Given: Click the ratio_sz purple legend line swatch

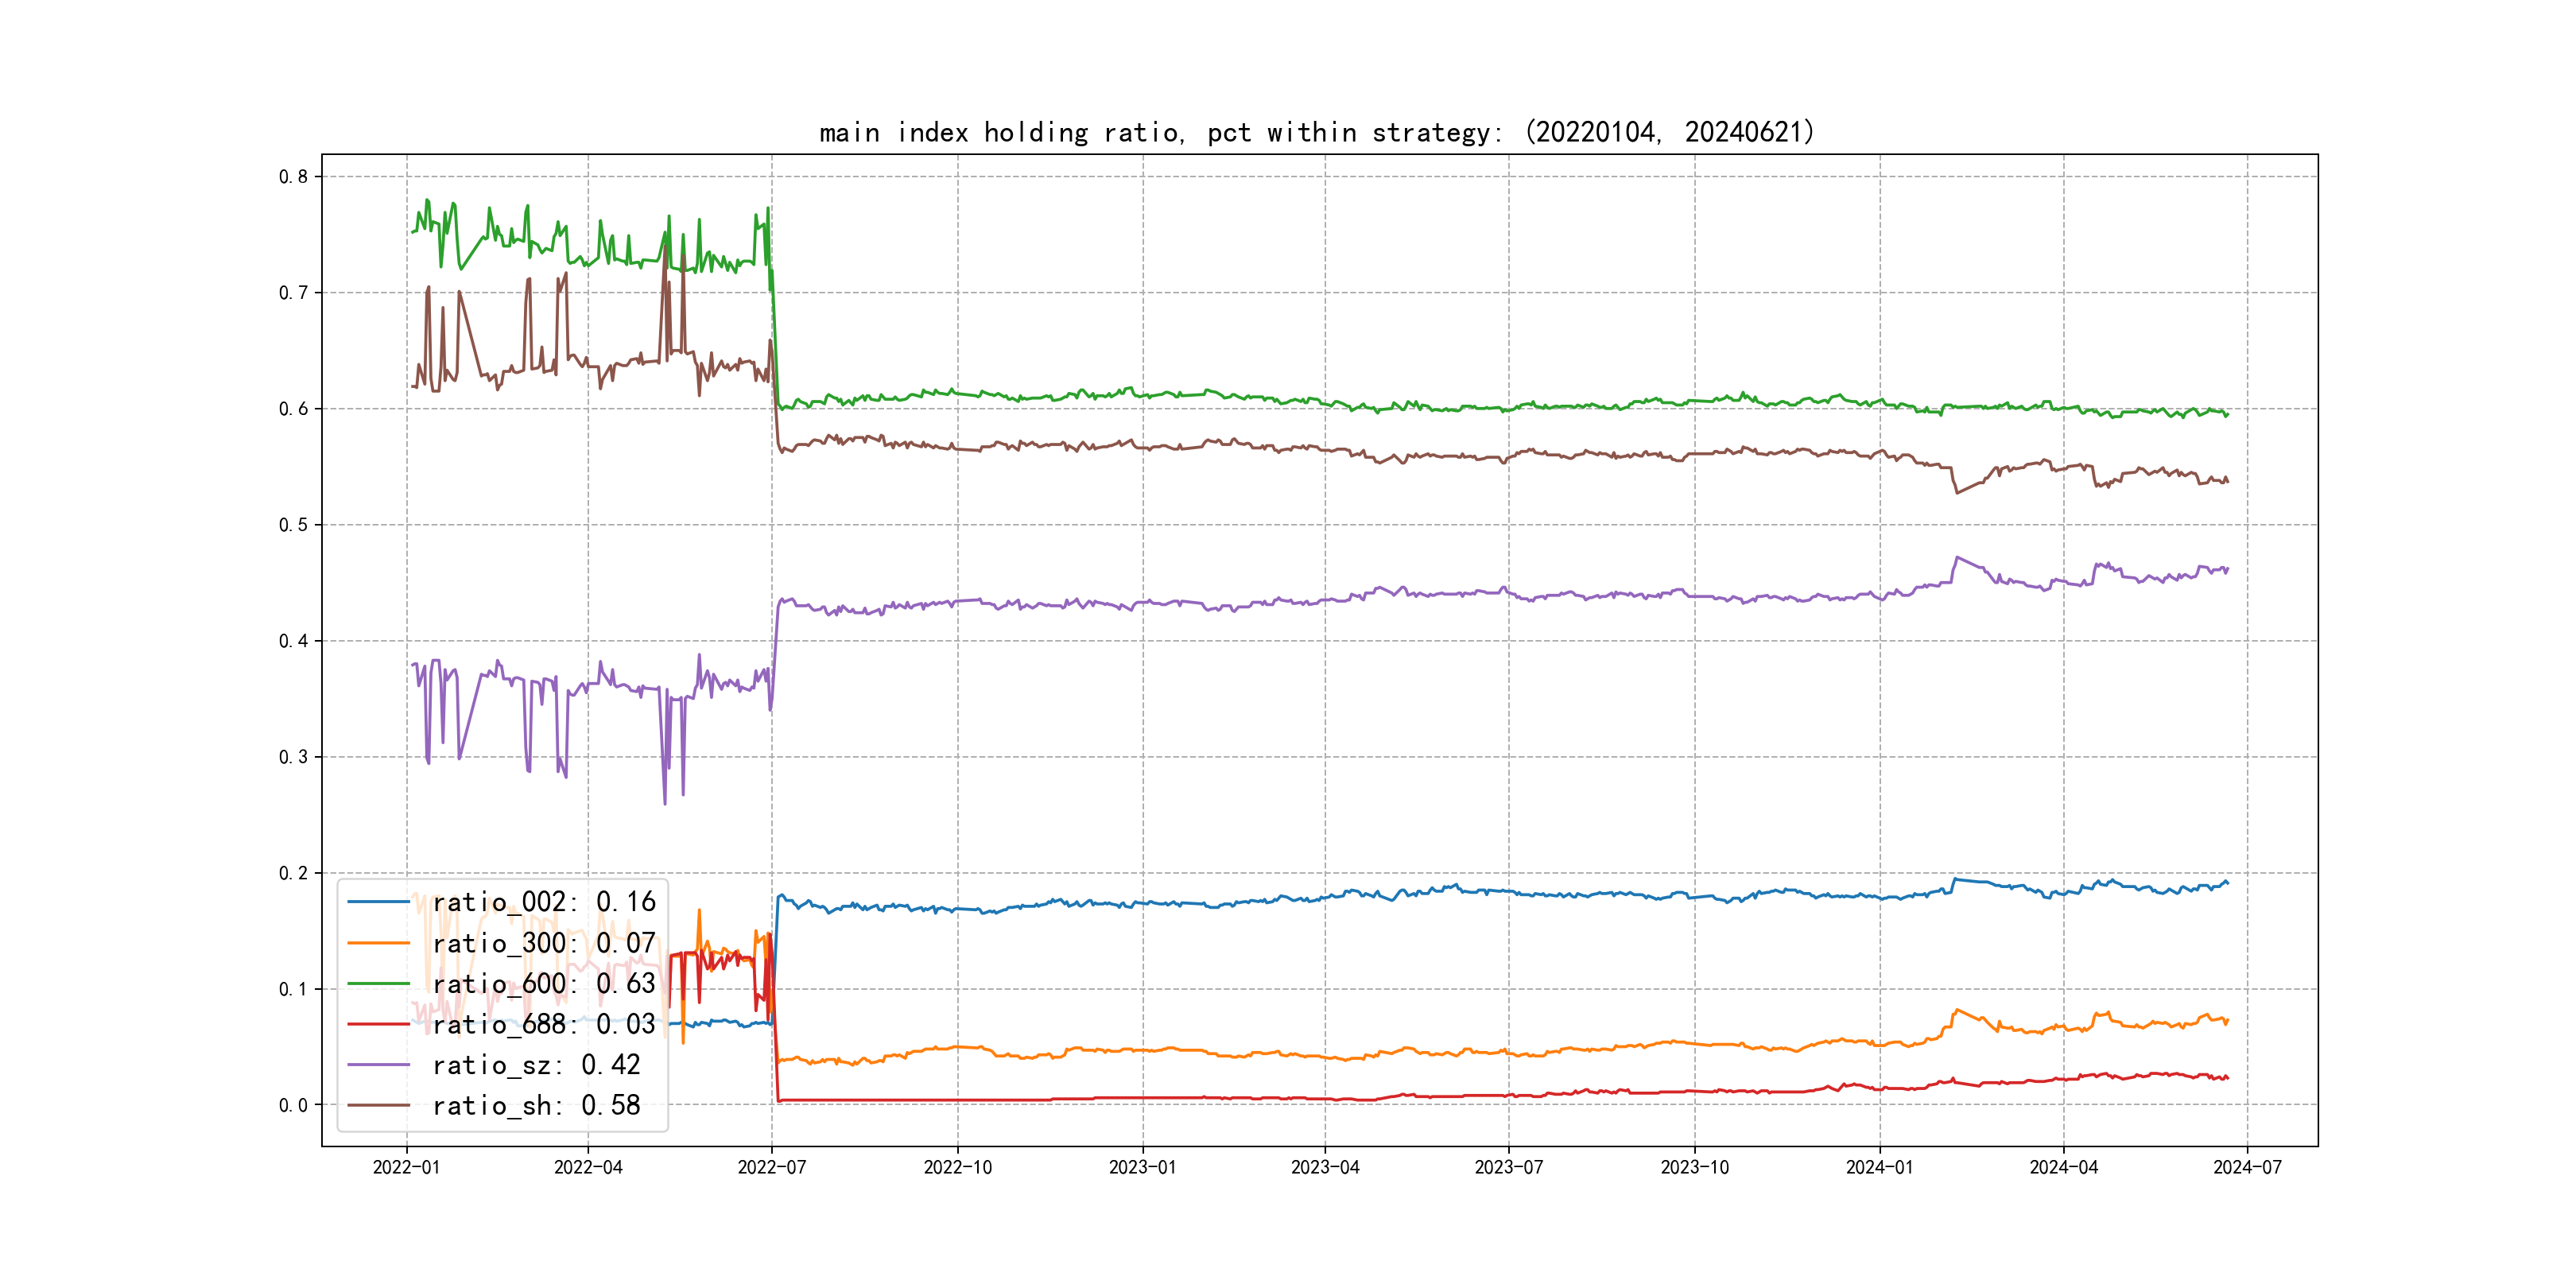Looking at the screenshot, I should click(378, 1065).
